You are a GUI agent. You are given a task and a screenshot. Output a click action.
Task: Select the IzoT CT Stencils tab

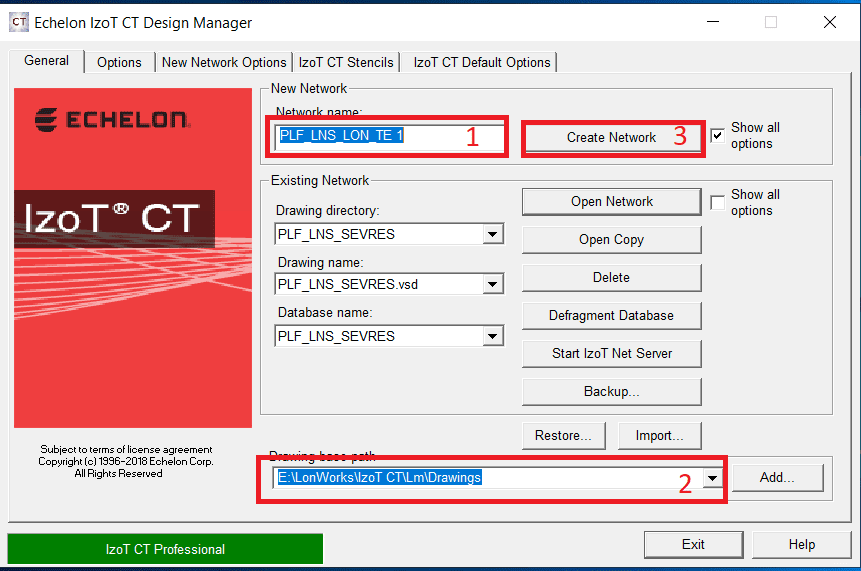(348, 62)
